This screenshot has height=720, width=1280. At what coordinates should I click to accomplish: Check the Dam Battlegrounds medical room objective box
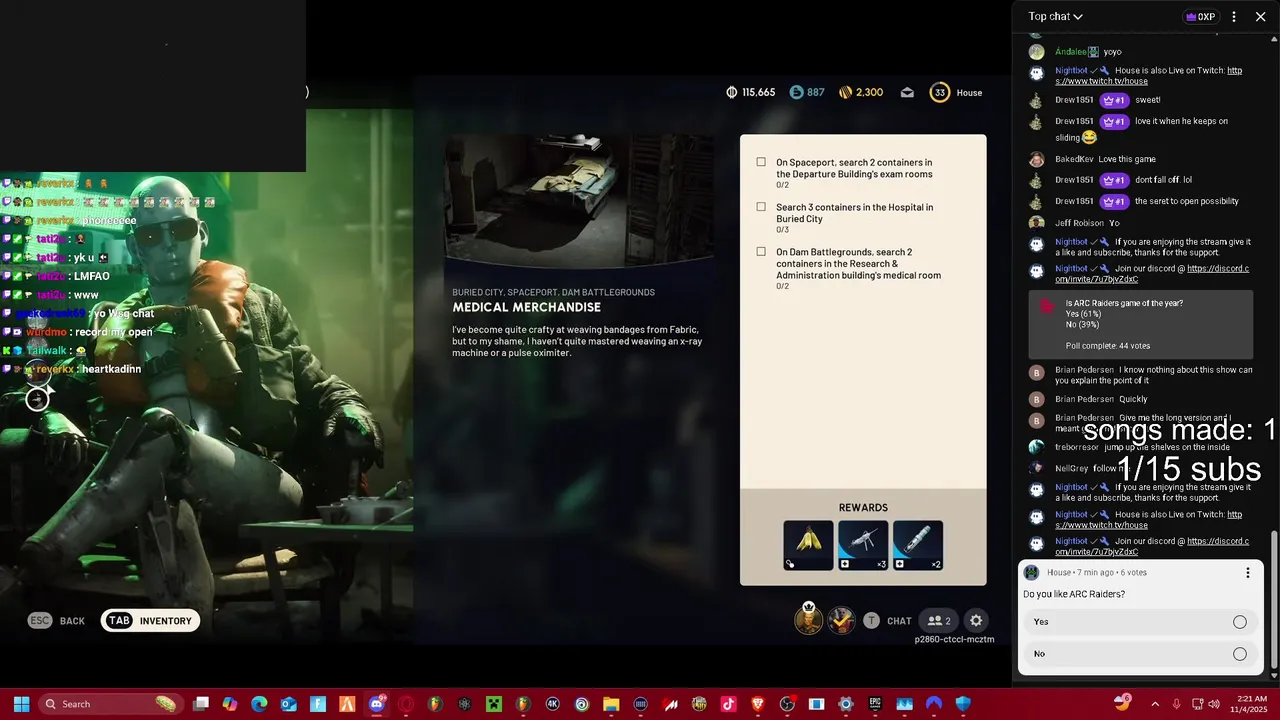coord(761,252)
